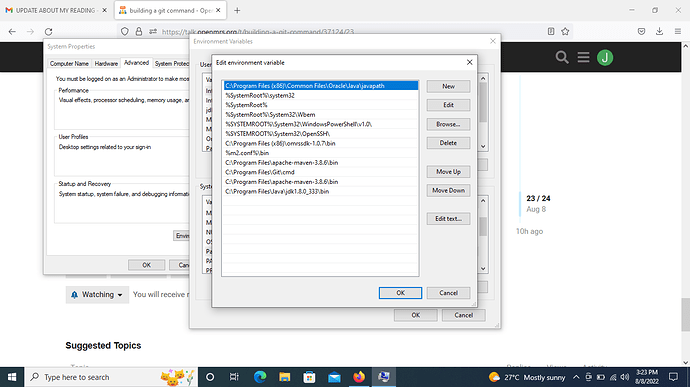Open Microsoft Store from taskbar
Screen dimensions: 690x387
coord(309,377)
